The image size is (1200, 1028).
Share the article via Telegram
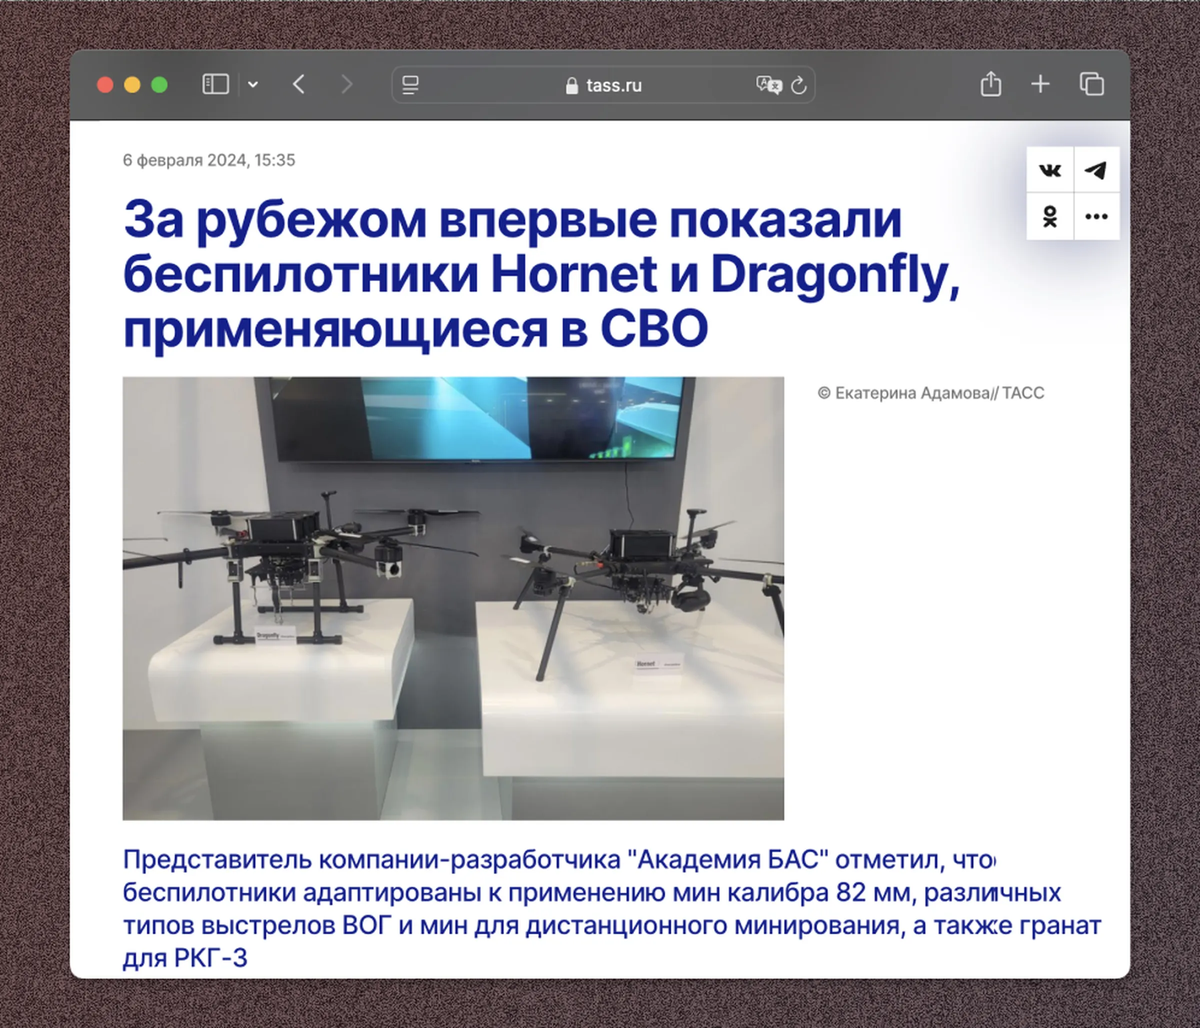[1096, 170]
